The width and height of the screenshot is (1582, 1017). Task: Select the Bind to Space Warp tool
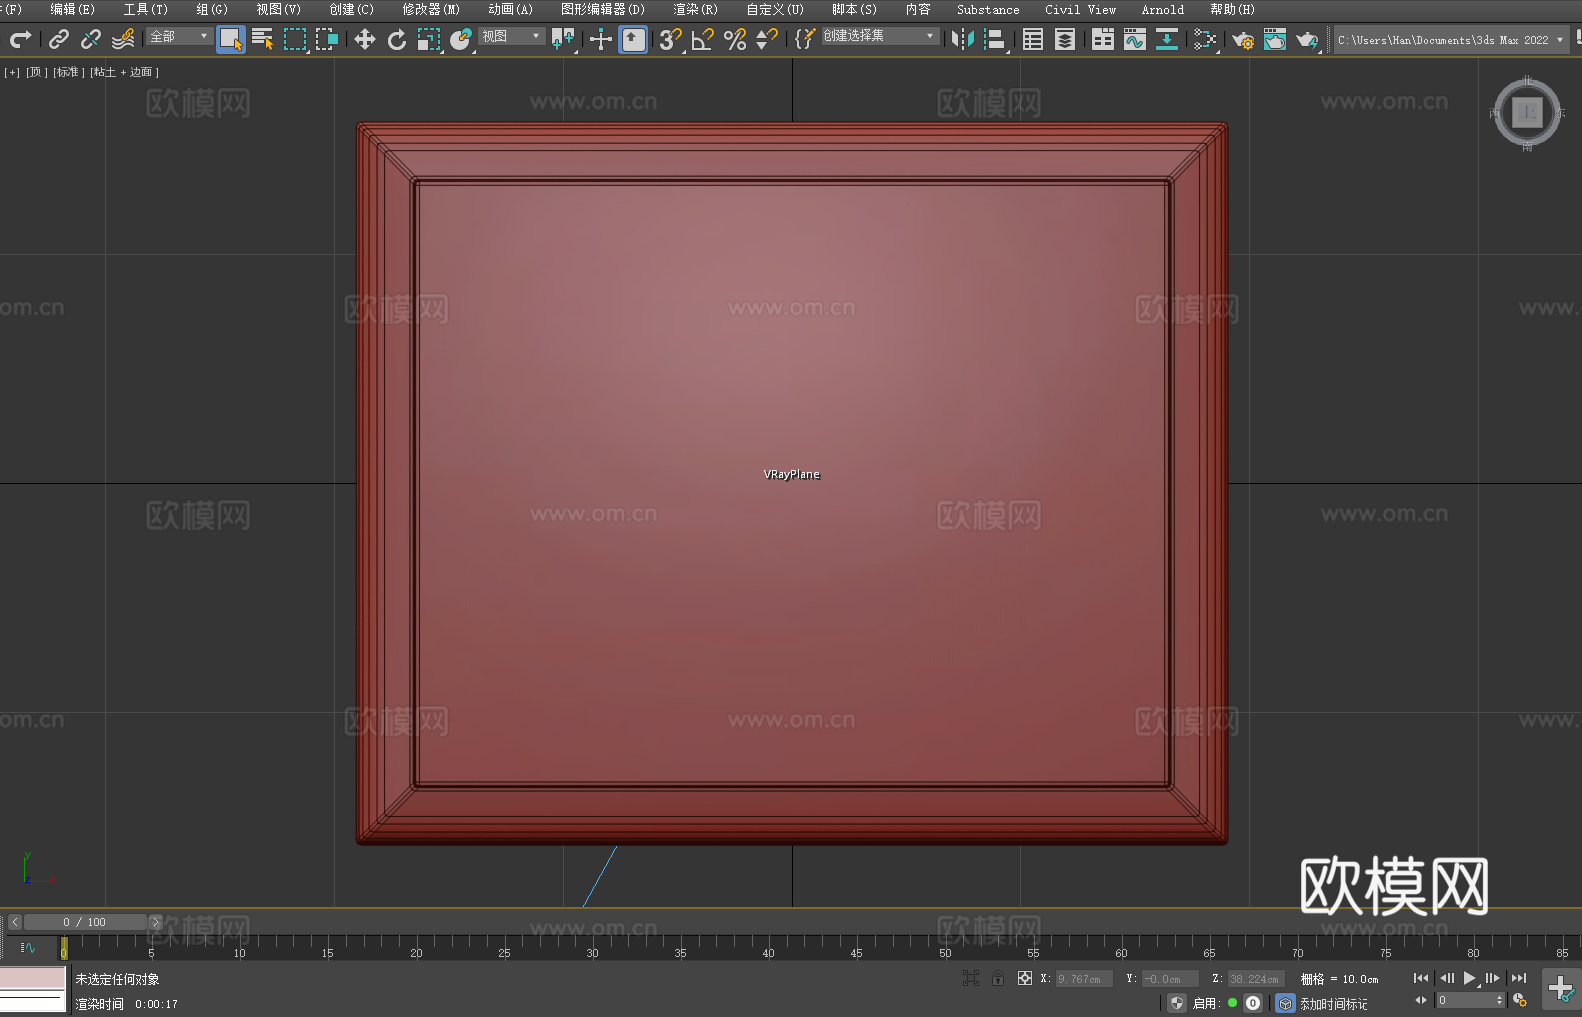click(123, 39)
